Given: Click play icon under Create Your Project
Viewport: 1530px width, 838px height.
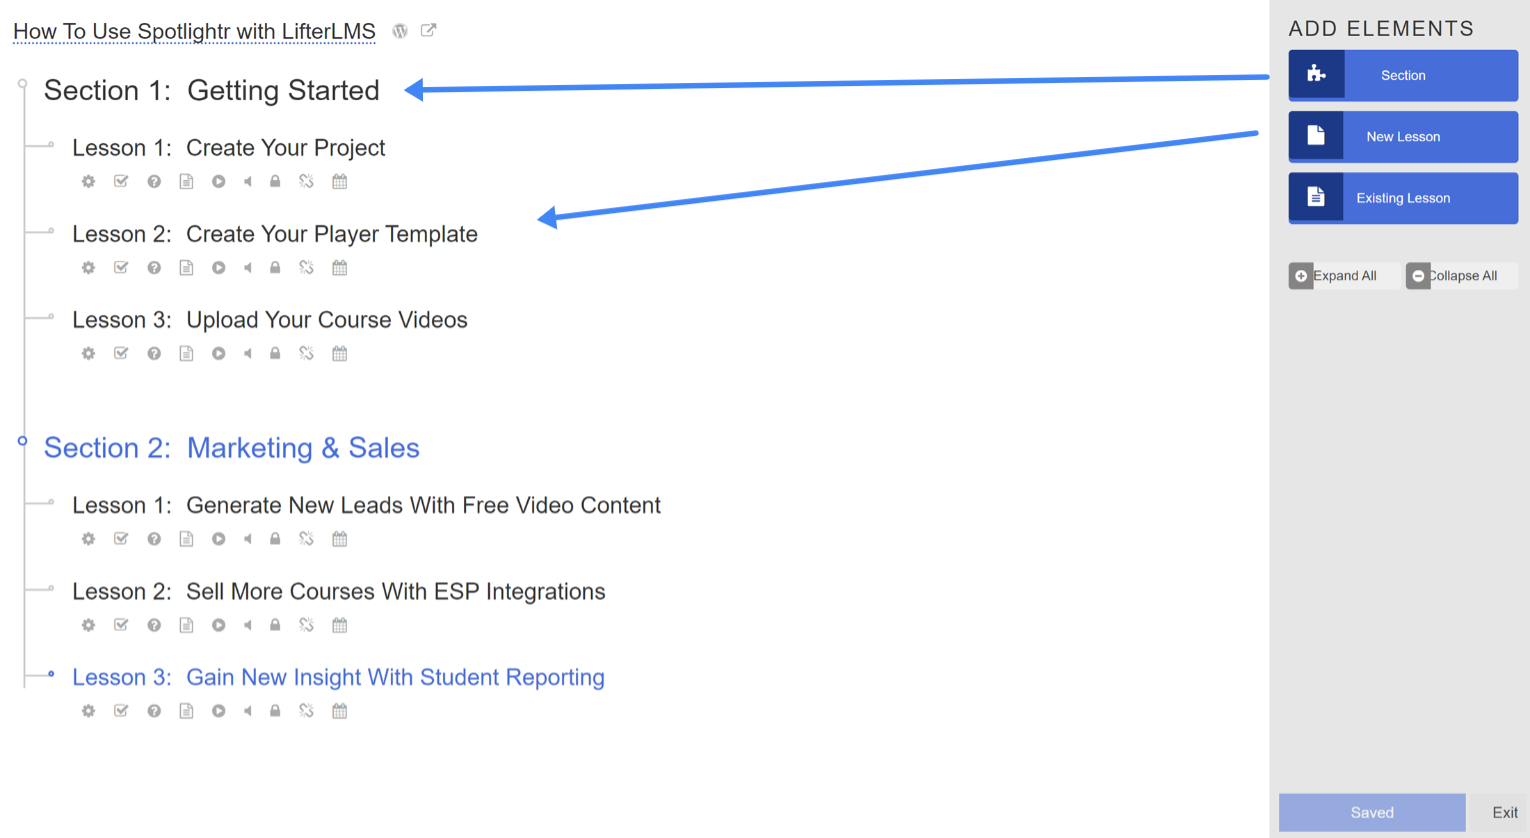Looking at the screenshot, I should coord(218,181).
